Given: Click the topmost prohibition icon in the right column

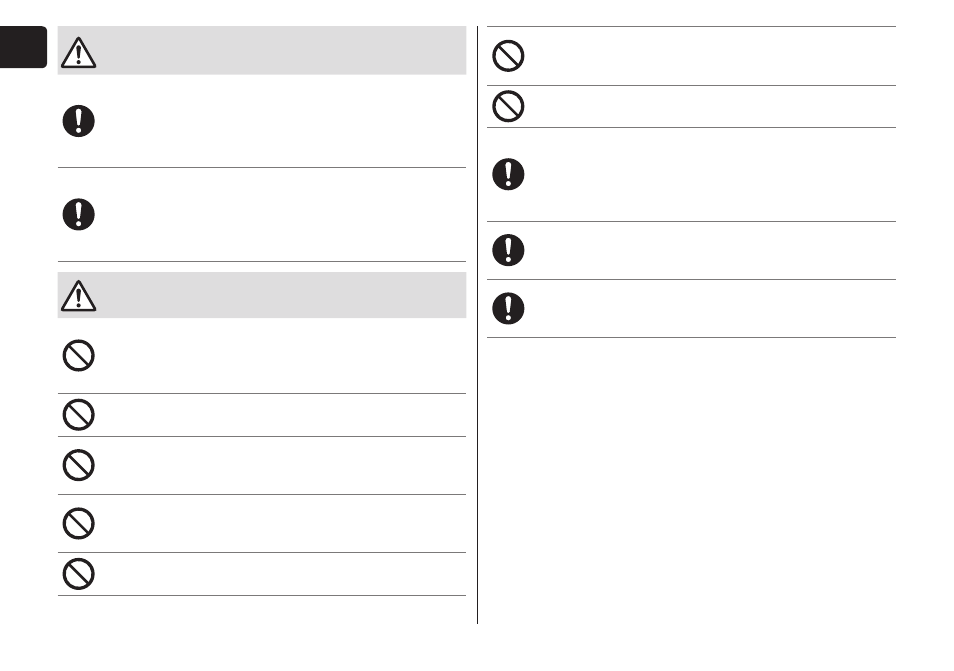Looking at the screenshot, I should 508,56.
